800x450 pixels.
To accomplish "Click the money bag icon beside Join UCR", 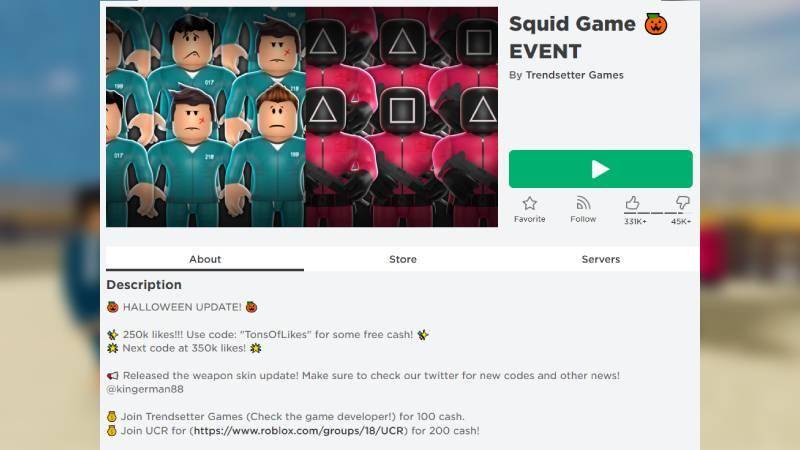I will click(x=112, y=431).
